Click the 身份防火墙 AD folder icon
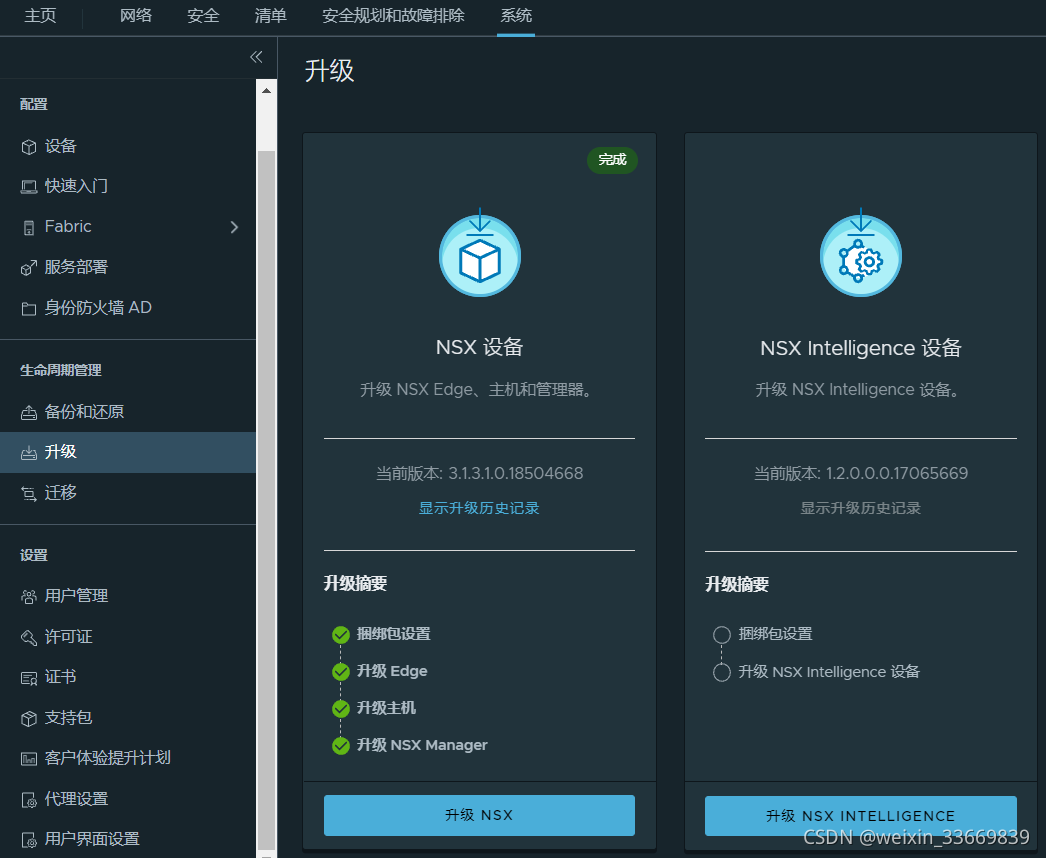Screen dimensions: 1046x858 [x=29, y=309]
